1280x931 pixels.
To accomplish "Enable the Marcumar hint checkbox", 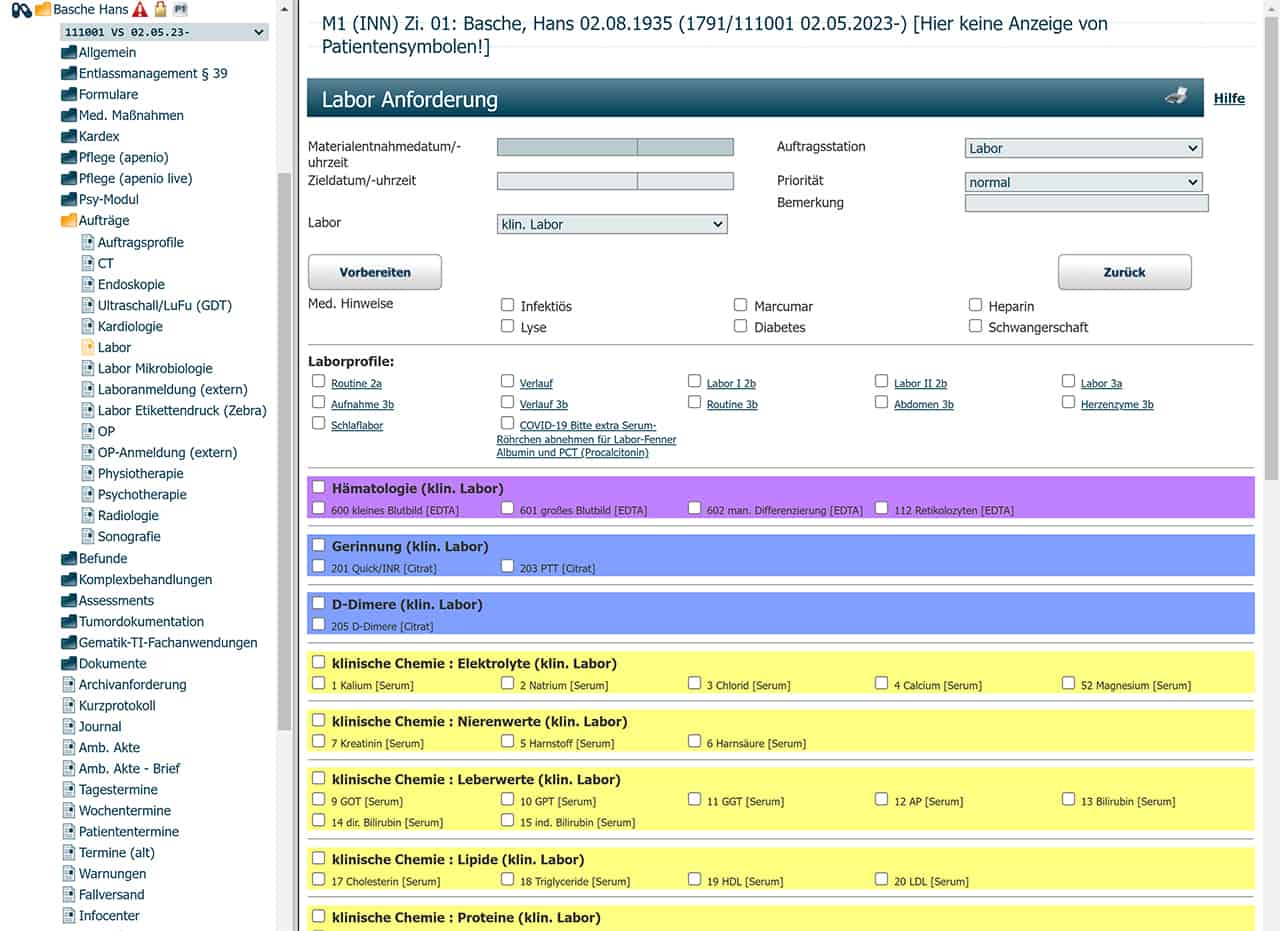I will [x=741, y=305].
